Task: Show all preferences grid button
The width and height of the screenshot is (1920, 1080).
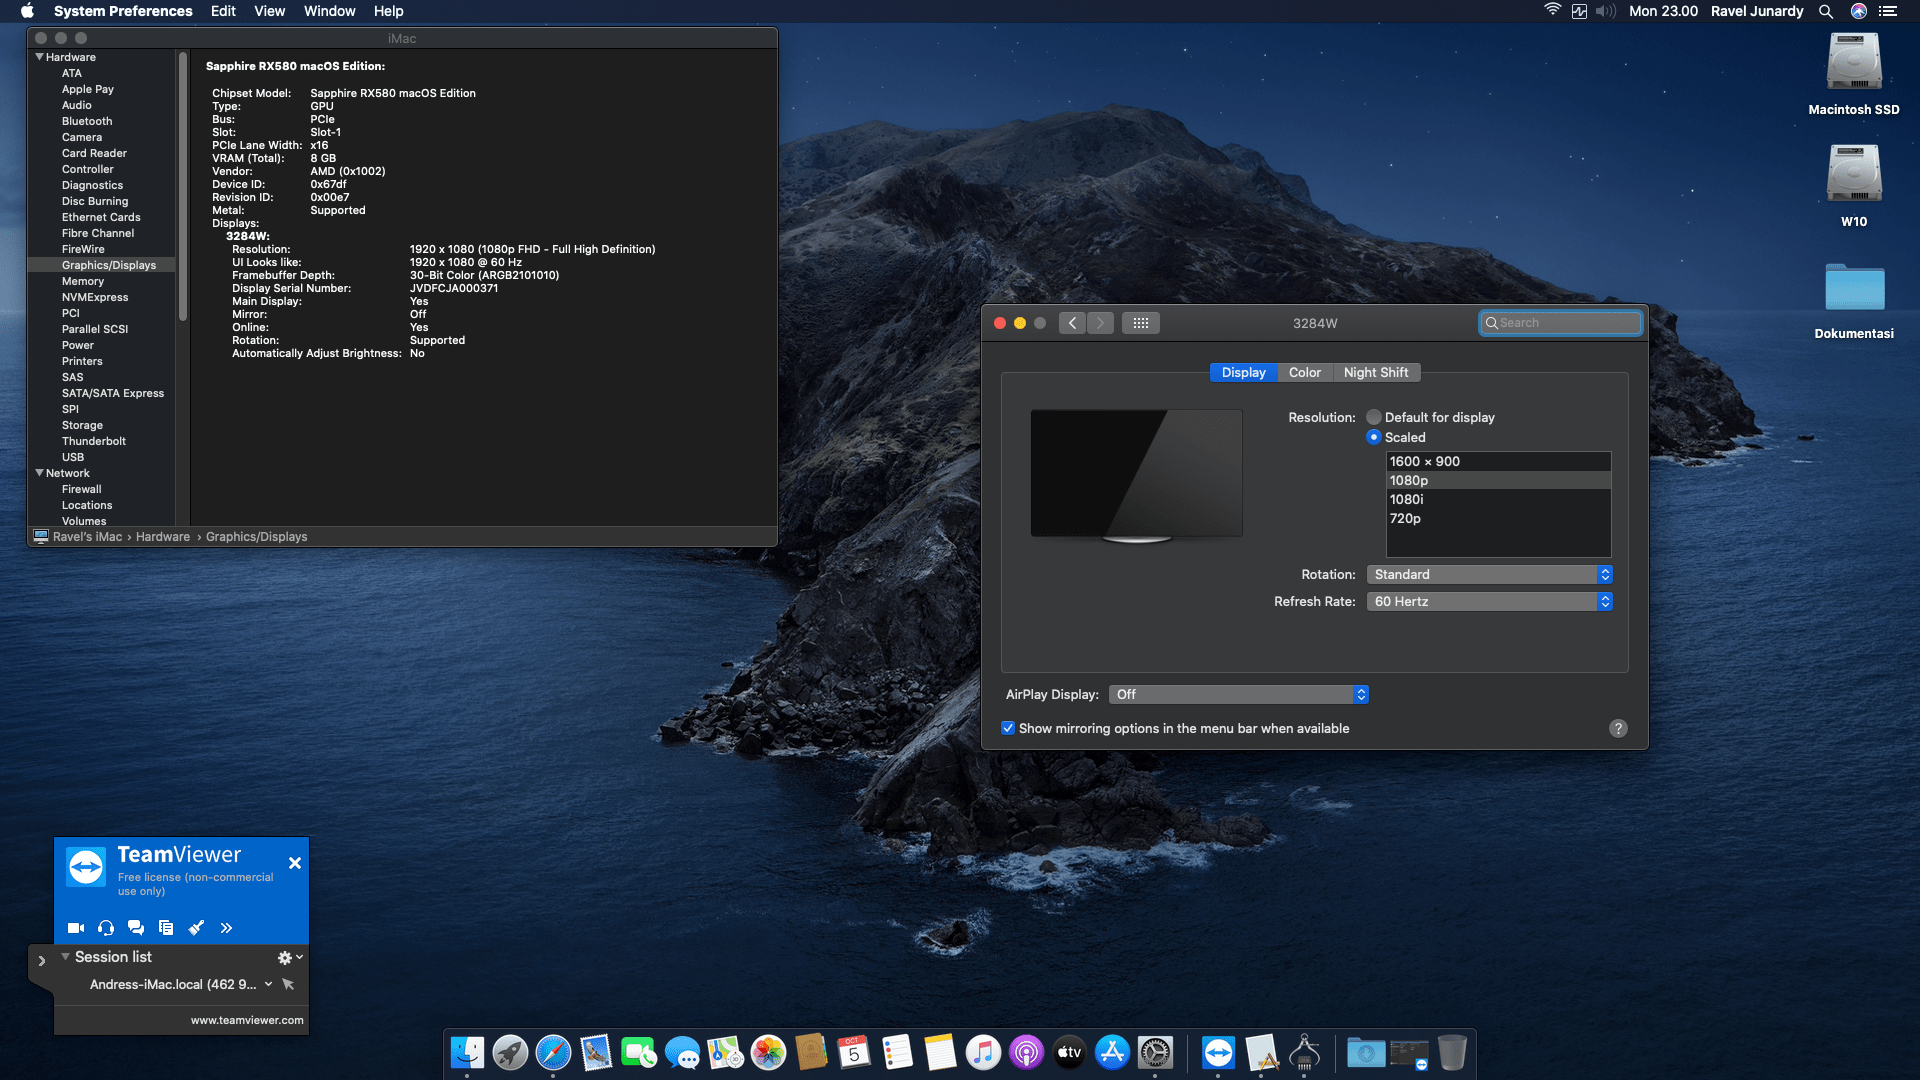Action: pos(1141,323)
